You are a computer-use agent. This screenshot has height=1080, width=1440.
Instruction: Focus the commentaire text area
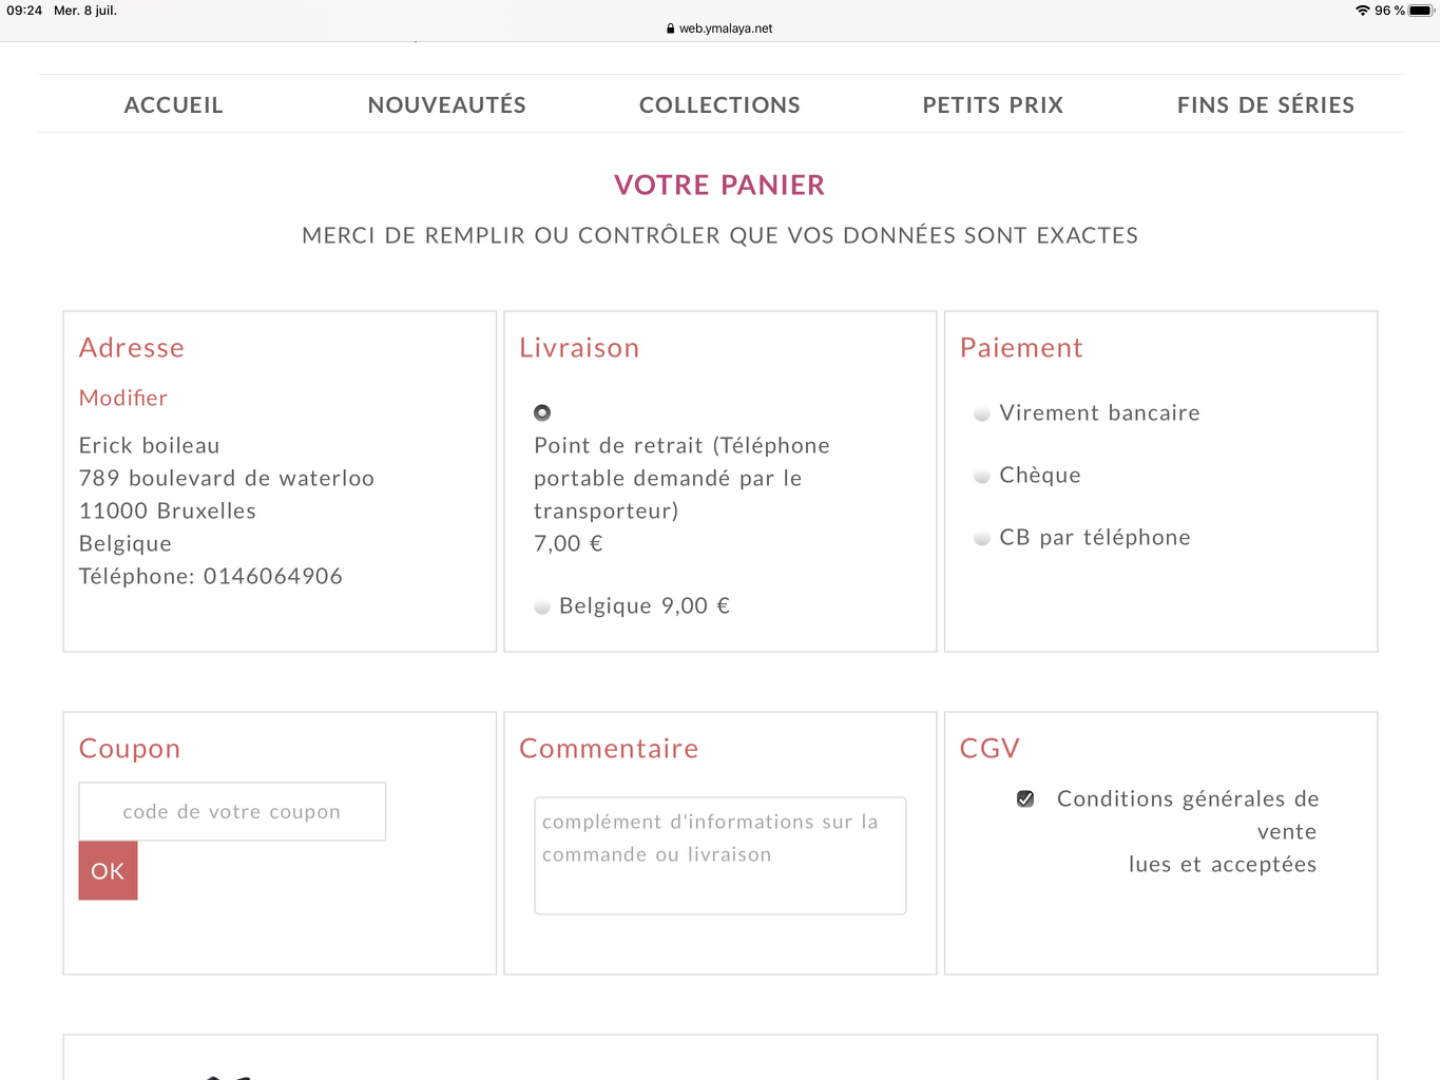720,856
